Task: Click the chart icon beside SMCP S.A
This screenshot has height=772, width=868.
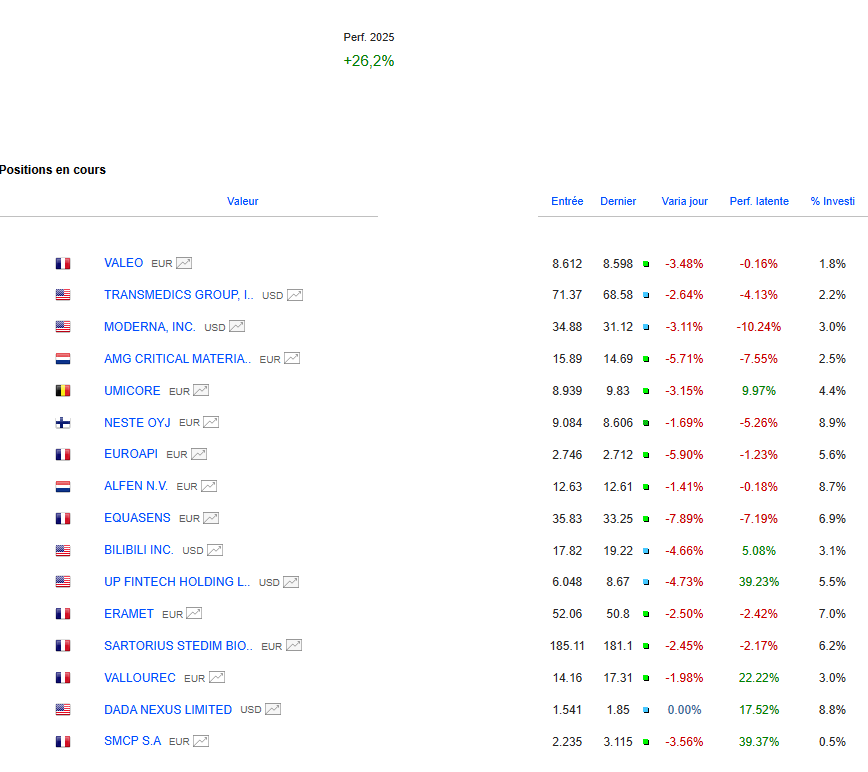Action: tap(201, 742)
